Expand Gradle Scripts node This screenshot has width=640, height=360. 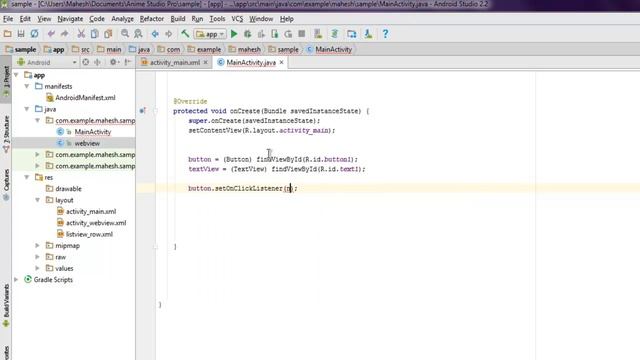click(16, 280)
